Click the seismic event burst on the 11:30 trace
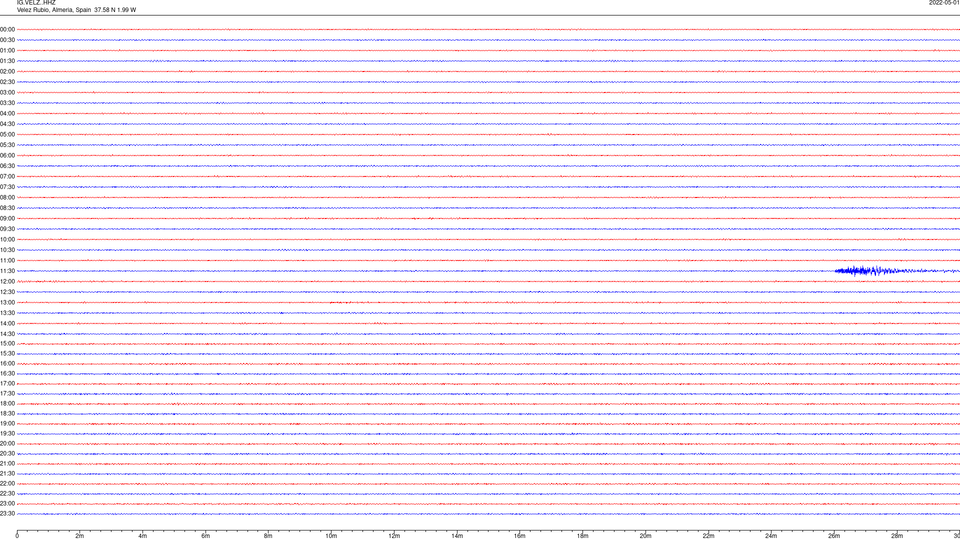The width and height of the screenshot is (960, 540). 869,271
